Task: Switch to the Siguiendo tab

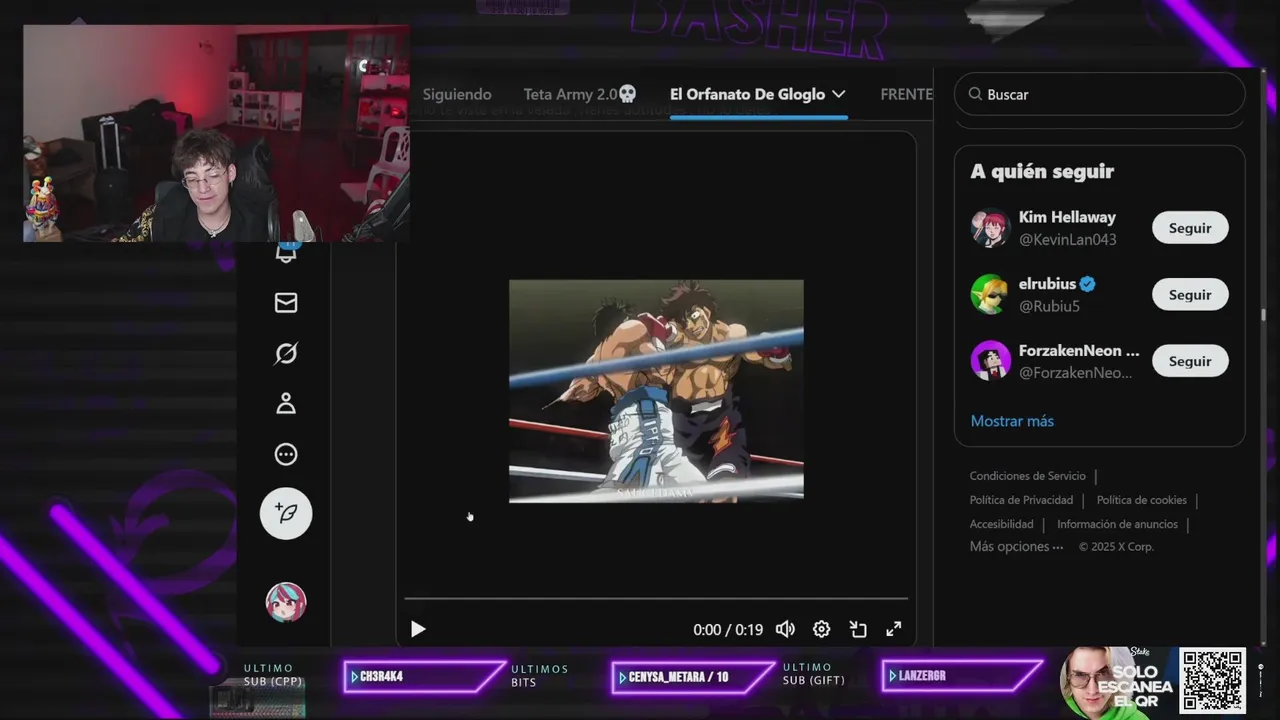Action: point(457,94)
